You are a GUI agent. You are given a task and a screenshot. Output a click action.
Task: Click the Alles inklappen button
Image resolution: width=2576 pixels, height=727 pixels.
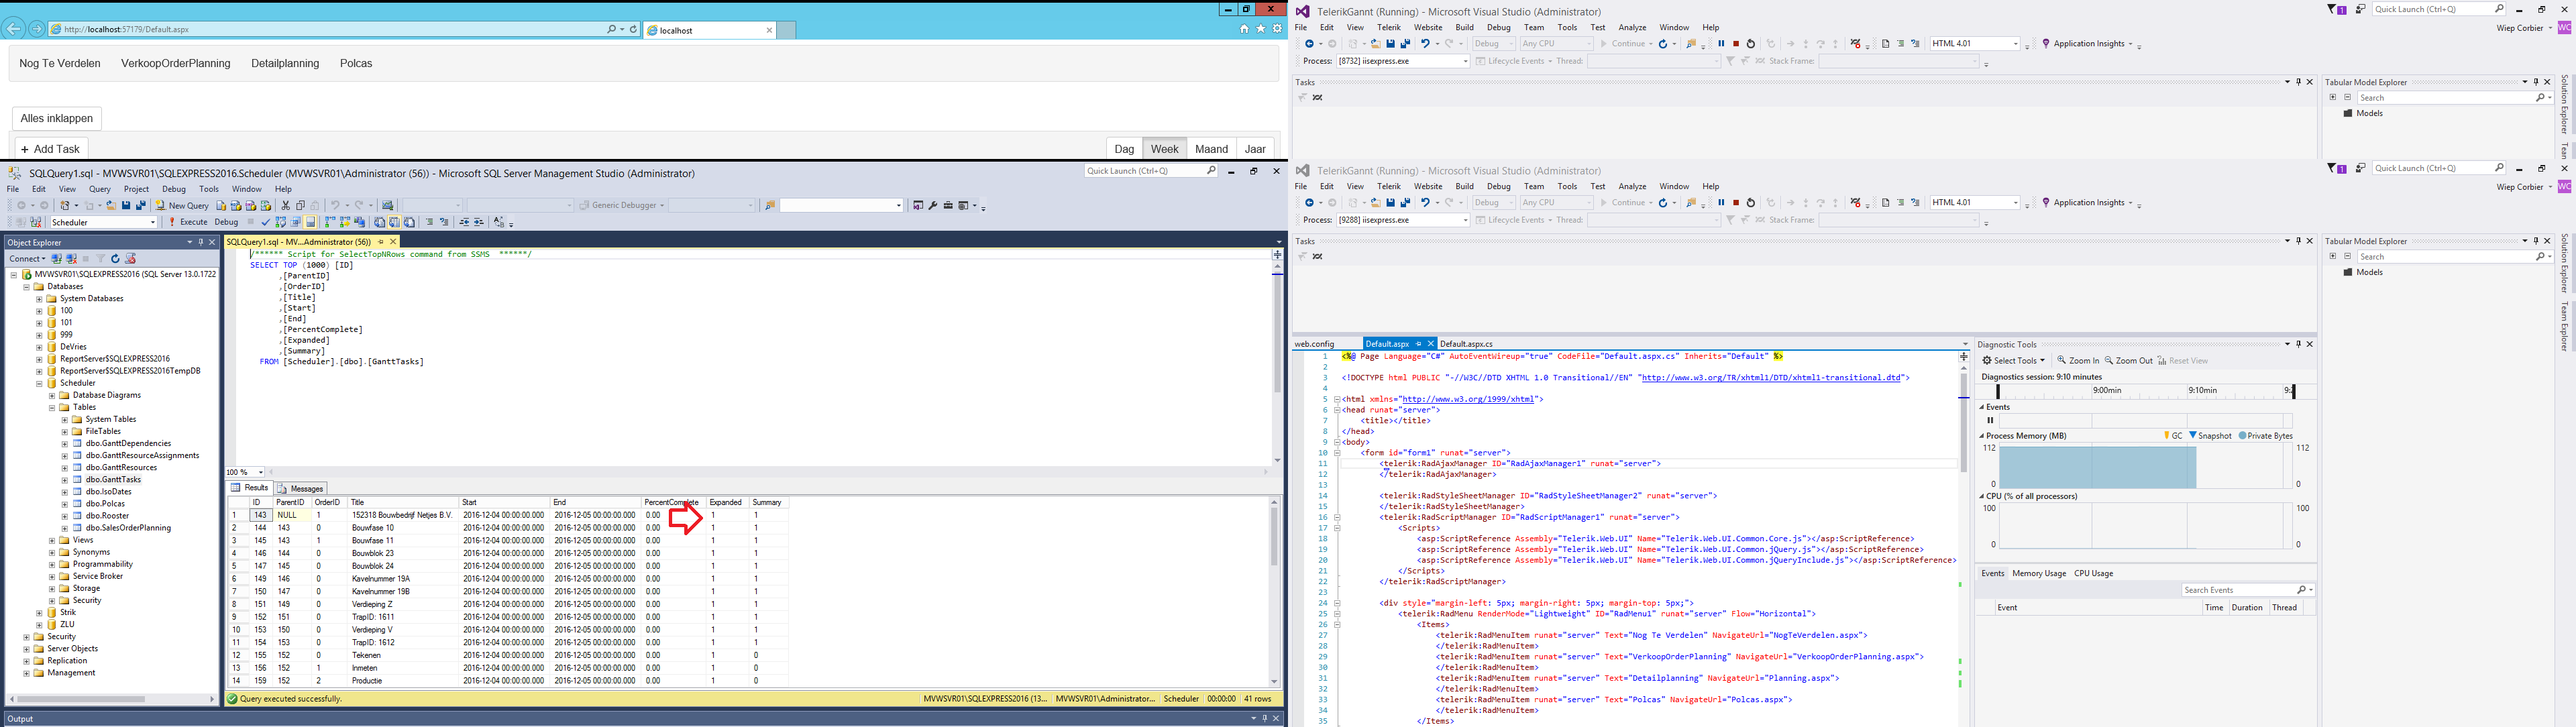pyautogui.click(x=57, y=118)
